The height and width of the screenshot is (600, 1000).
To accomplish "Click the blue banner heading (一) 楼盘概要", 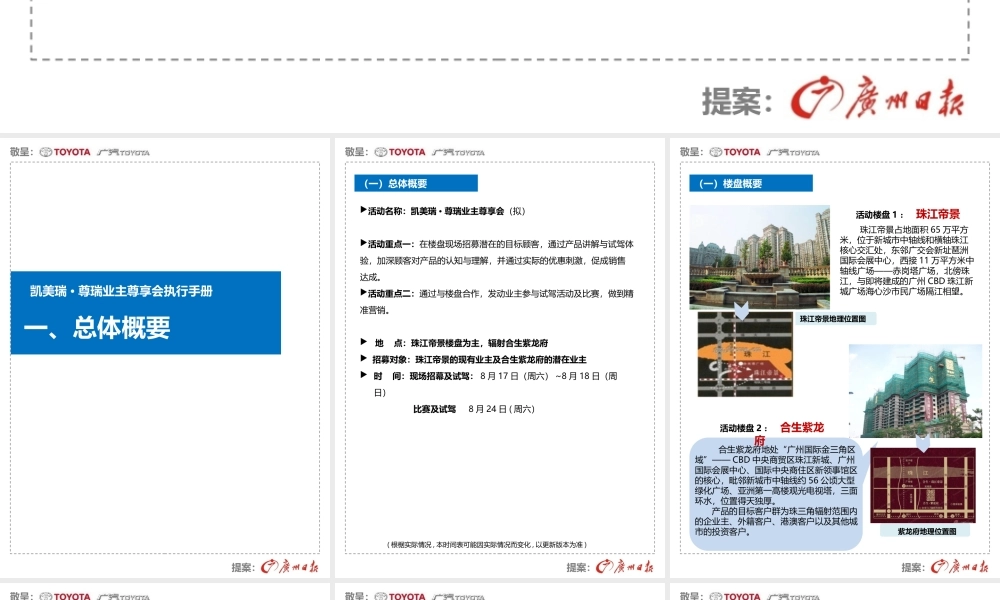I will click(x=751, y=183).
